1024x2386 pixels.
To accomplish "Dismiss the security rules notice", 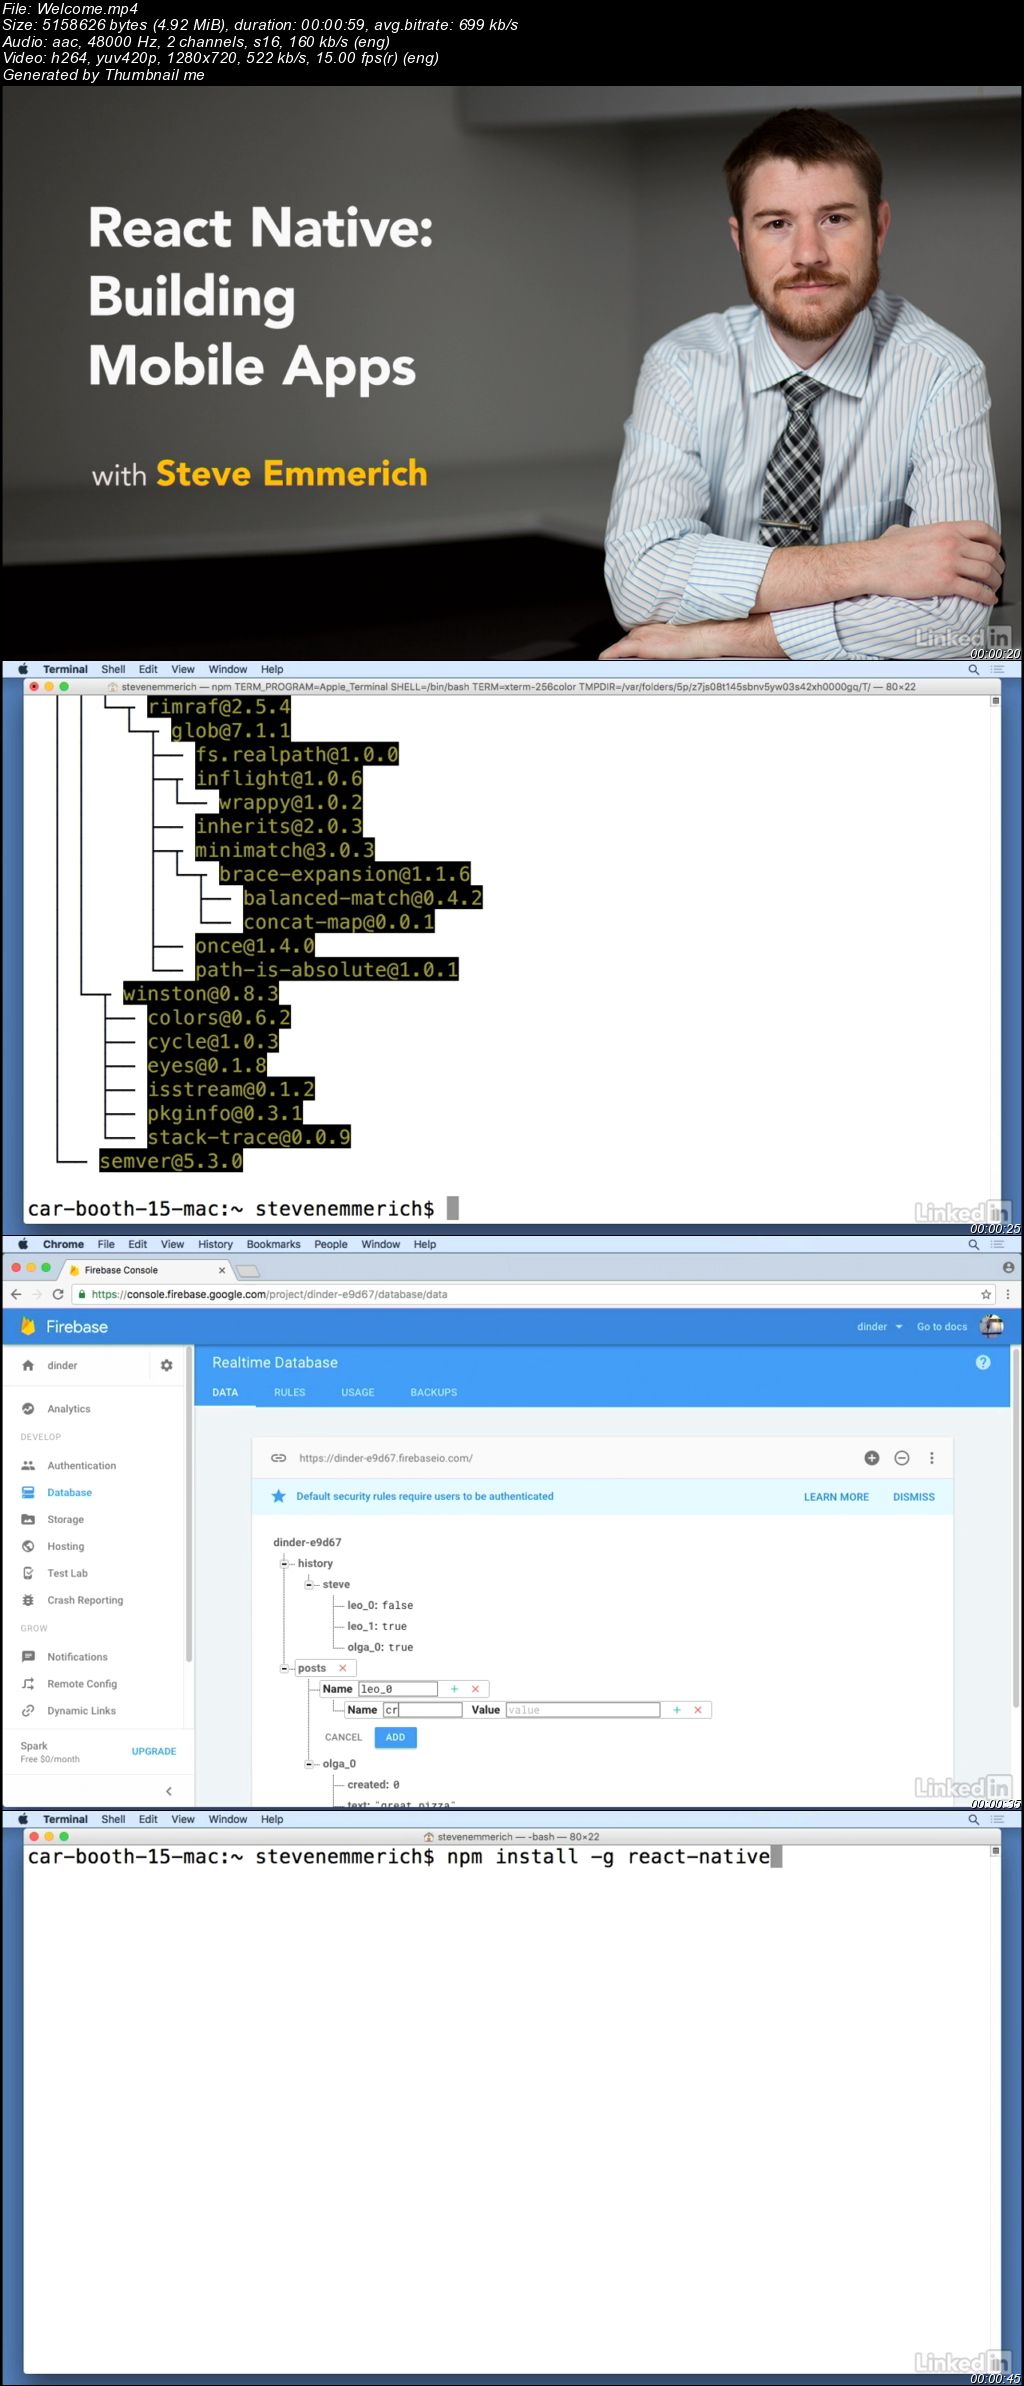I will (x=914, y=1497).
